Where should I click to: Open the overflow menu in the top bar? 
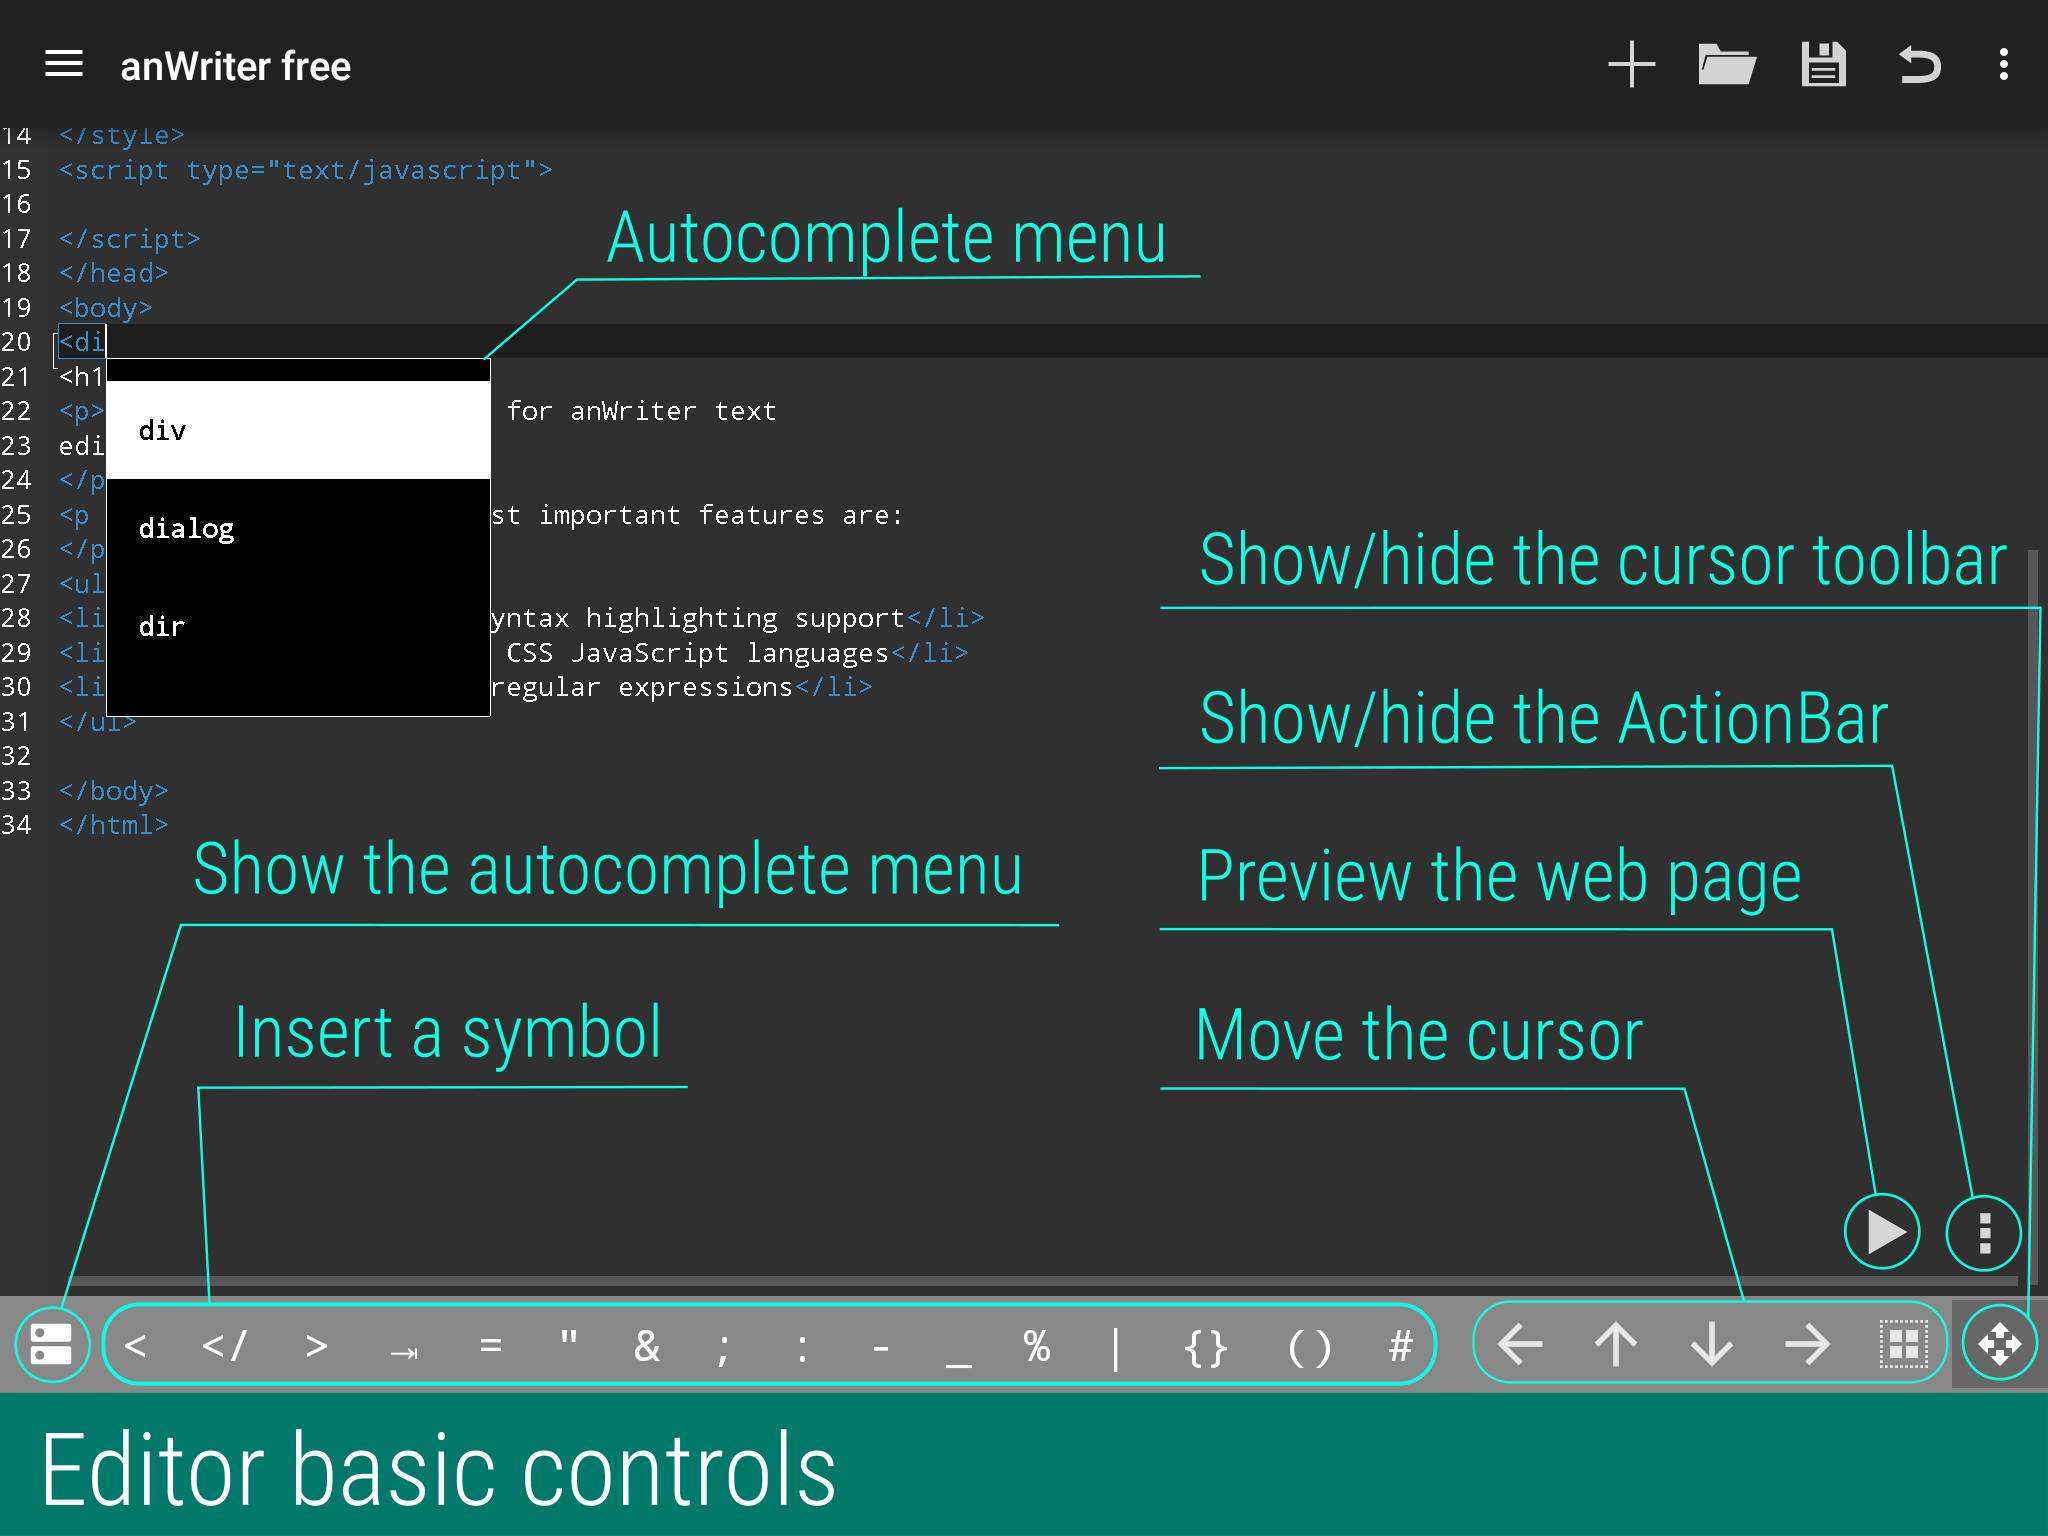pyautogui.click(x=2003, y=65)
